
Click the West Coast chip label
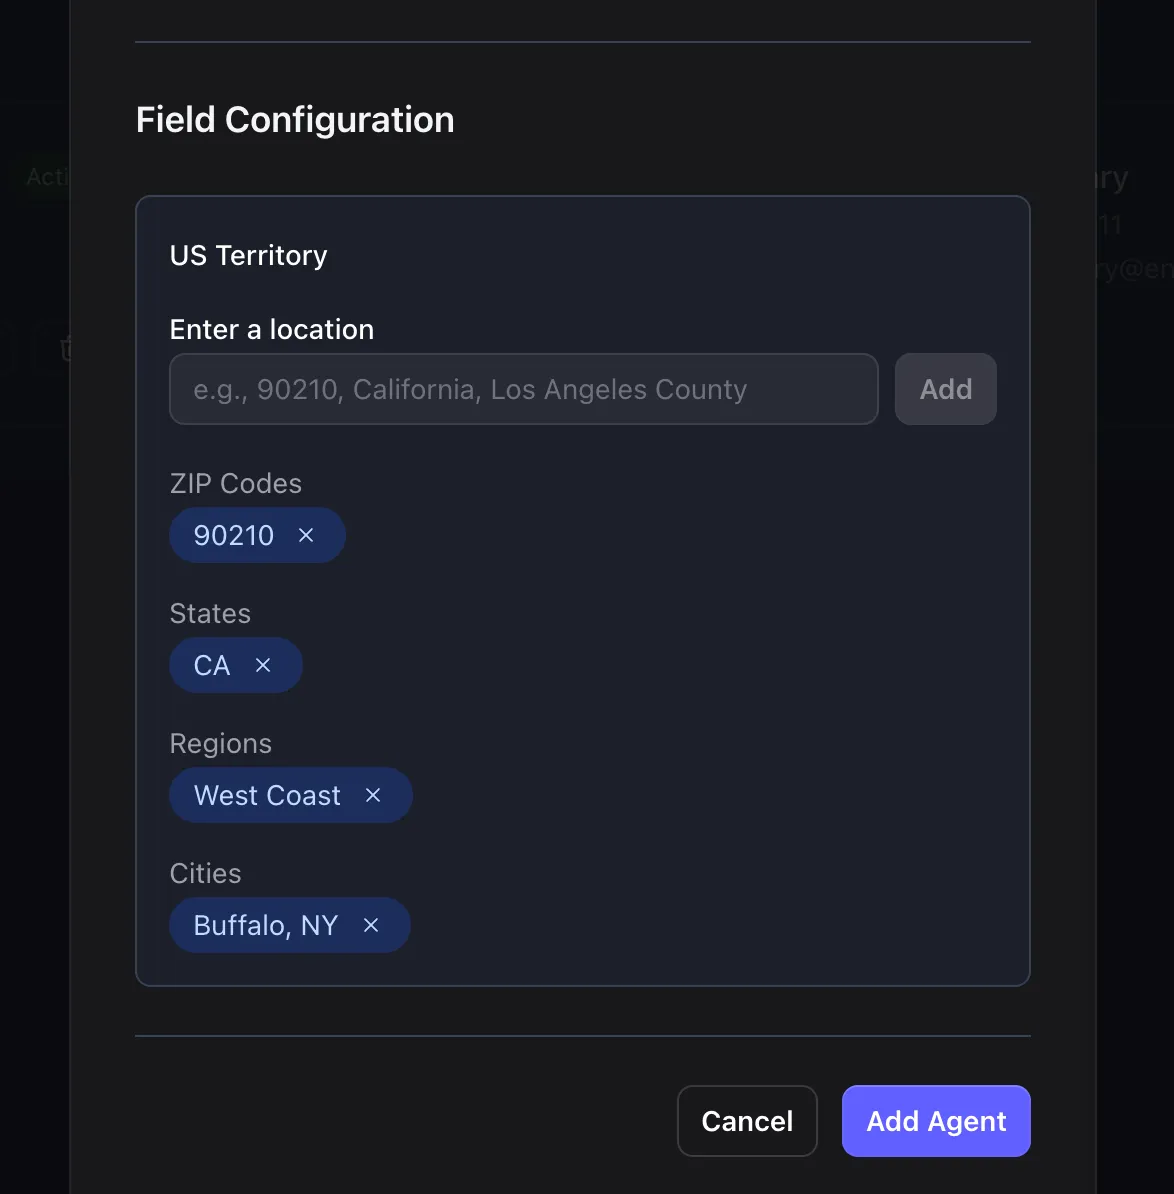pyautogui.click(x=267, y=795)
